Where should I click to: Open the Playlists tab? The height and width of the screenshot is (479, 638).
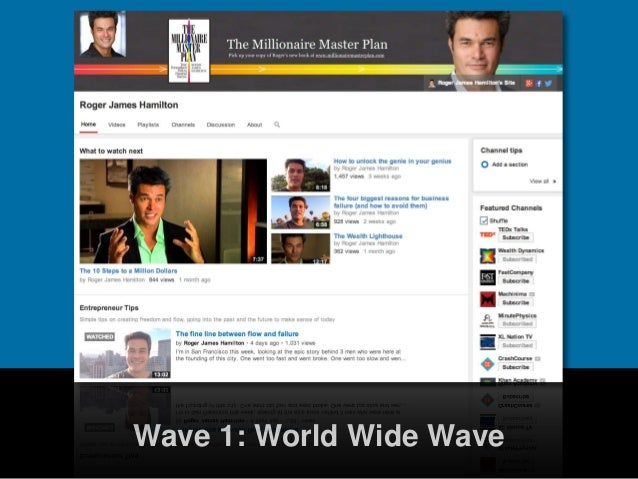click(x=148, y=125)
